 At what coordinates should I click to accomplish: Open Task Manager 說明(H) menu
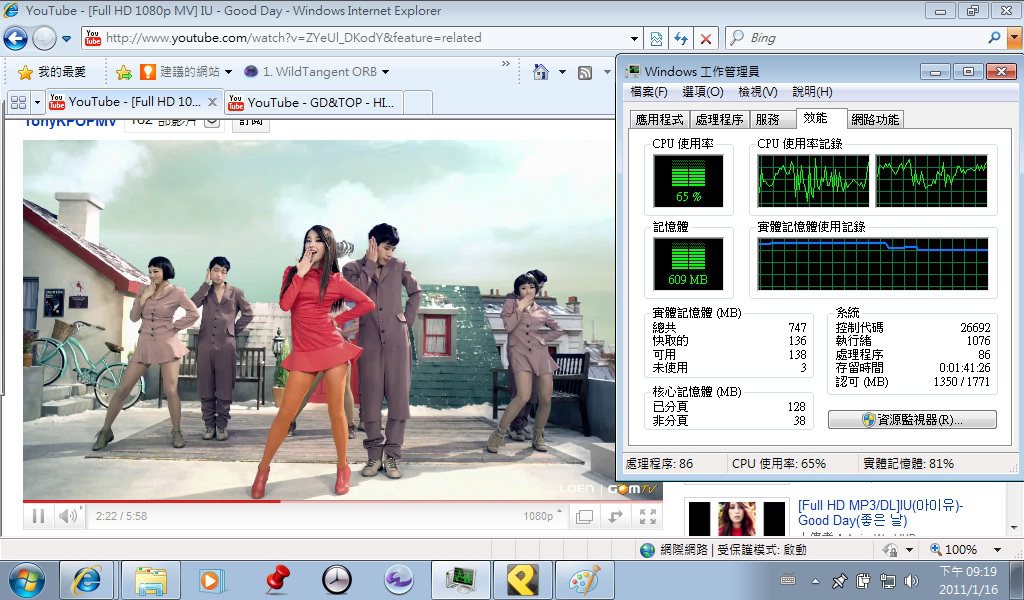click(812, 92)
